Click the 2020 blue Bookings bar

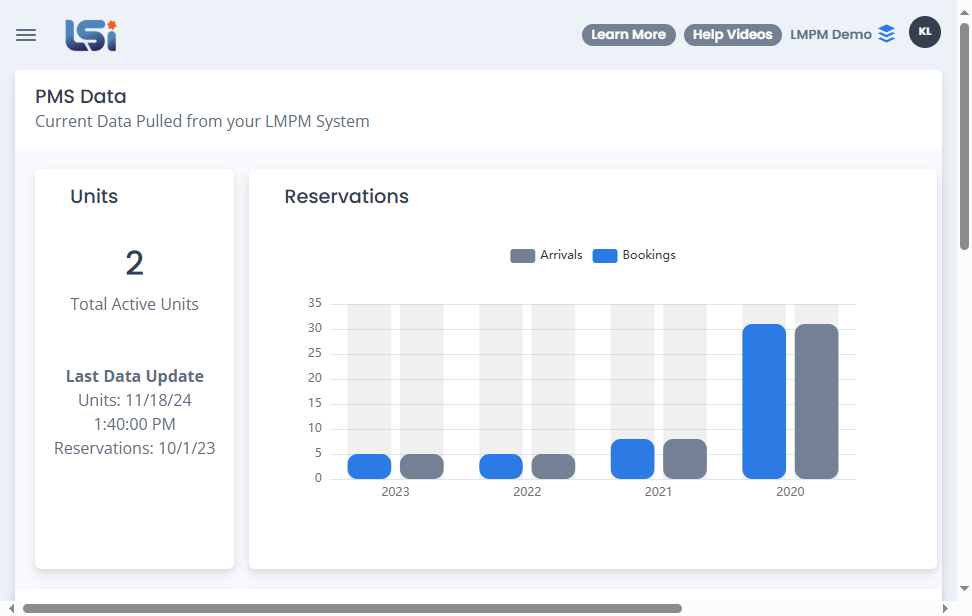764,402
